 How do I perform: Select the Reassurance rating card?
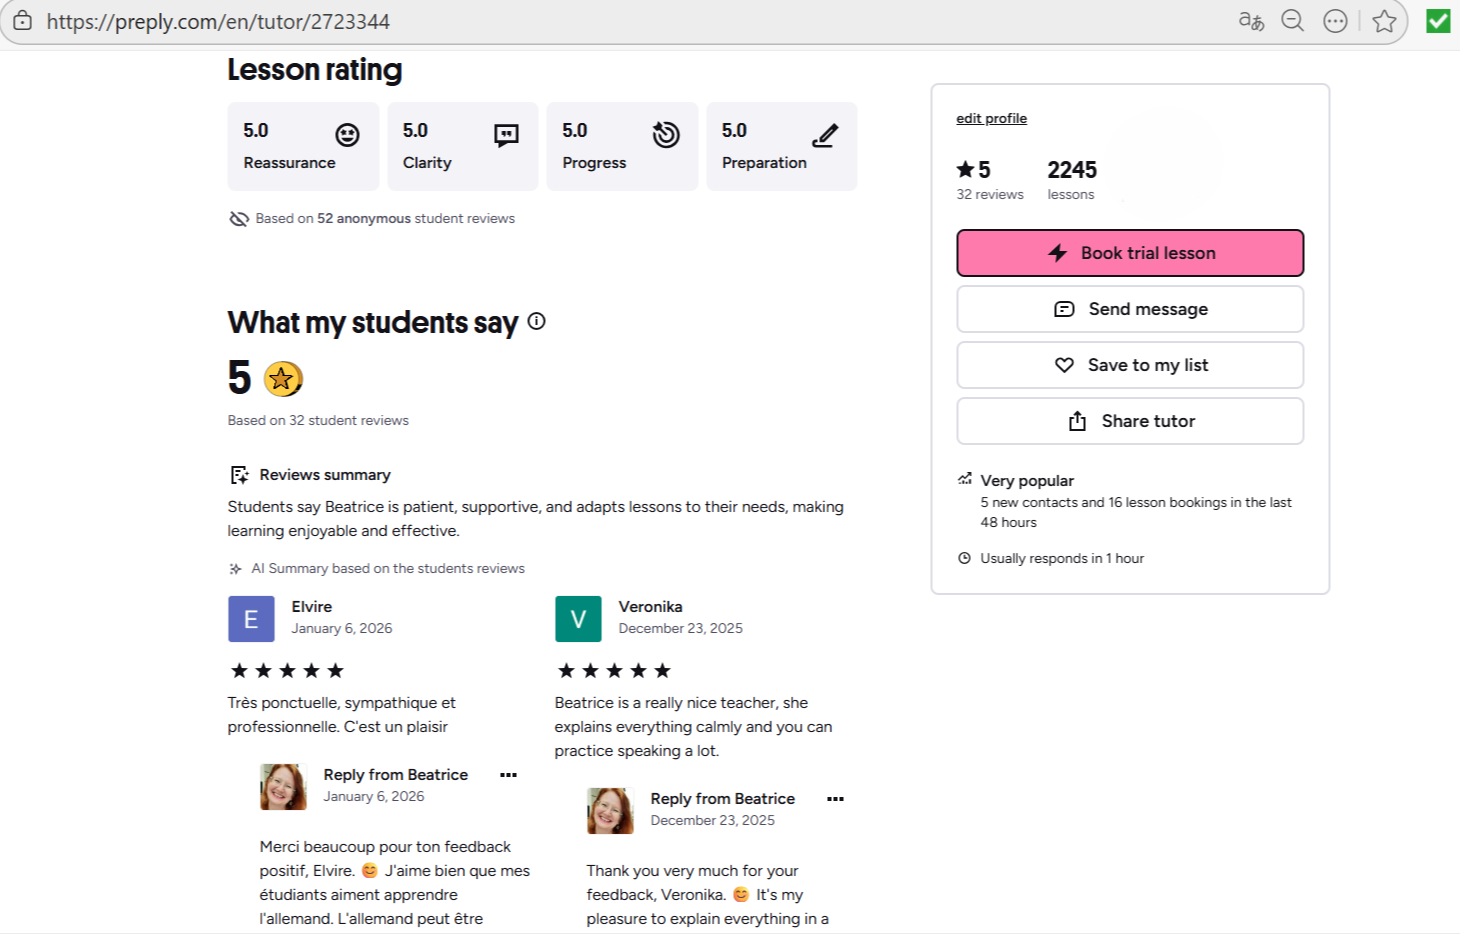click(x=303, y=146)
